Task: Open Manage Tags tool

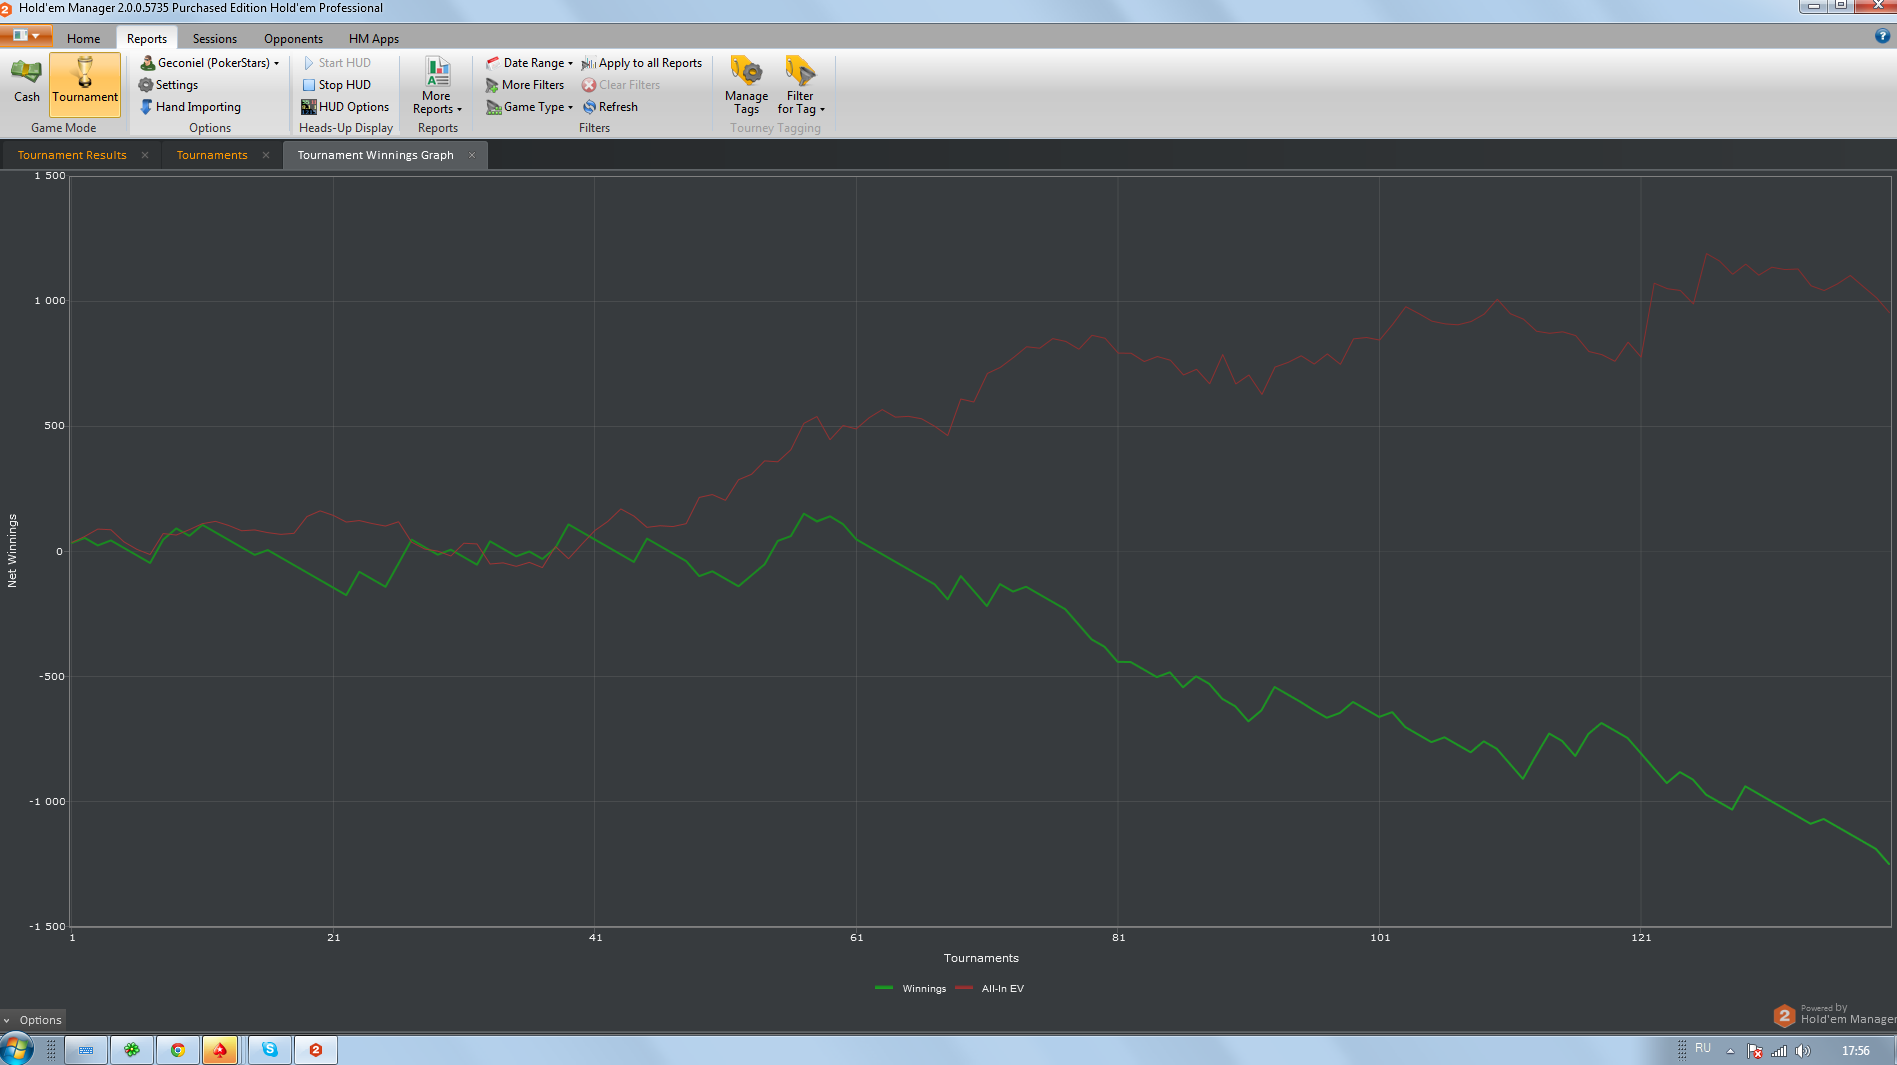Action: (746, 84)
